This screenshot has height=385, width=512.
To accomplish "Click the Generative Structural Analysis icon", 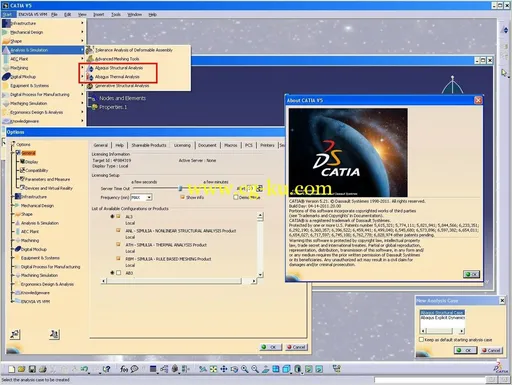I will pyautogui.click(x=90, y=86).
